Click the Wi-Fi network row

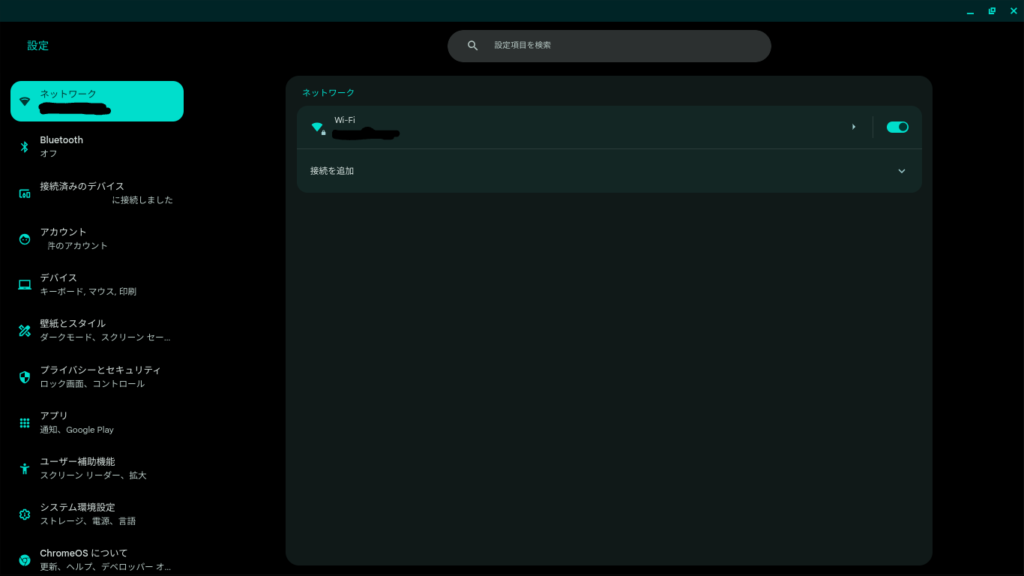[x=580, y=127]
